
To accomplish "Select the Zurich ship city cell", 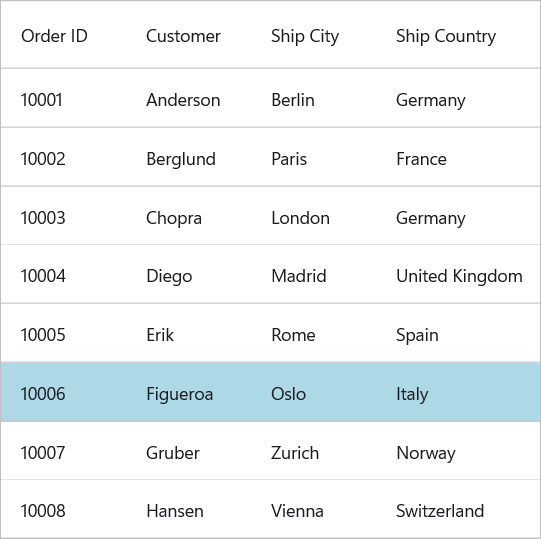I will coord(313,451).
